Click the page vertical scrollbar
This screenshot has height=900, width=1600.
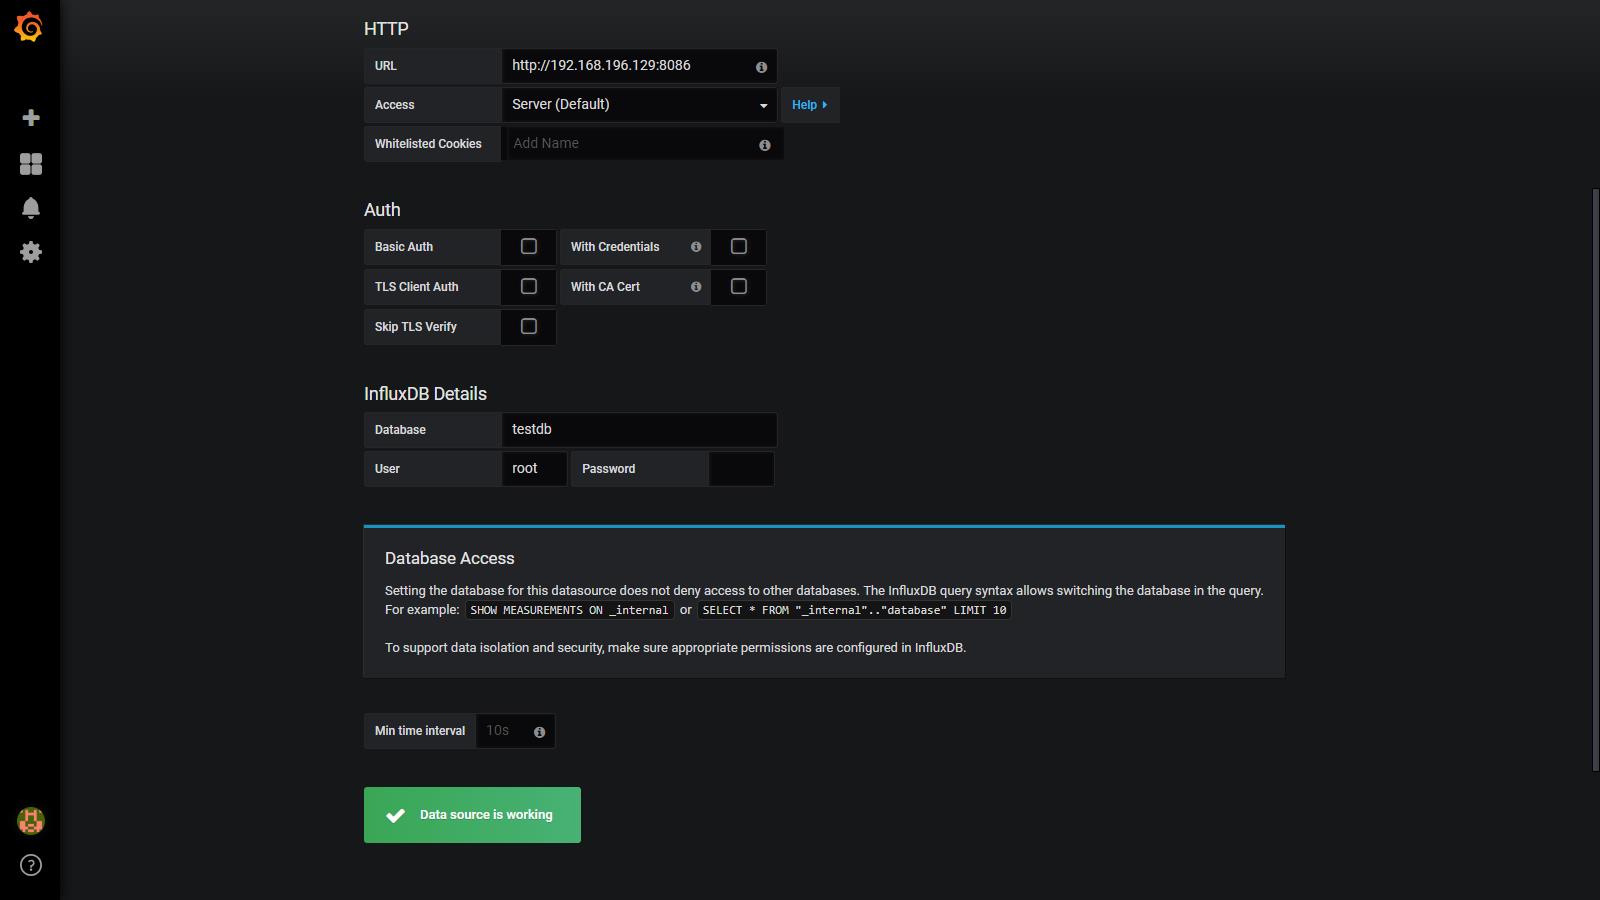pos(1595,480)
